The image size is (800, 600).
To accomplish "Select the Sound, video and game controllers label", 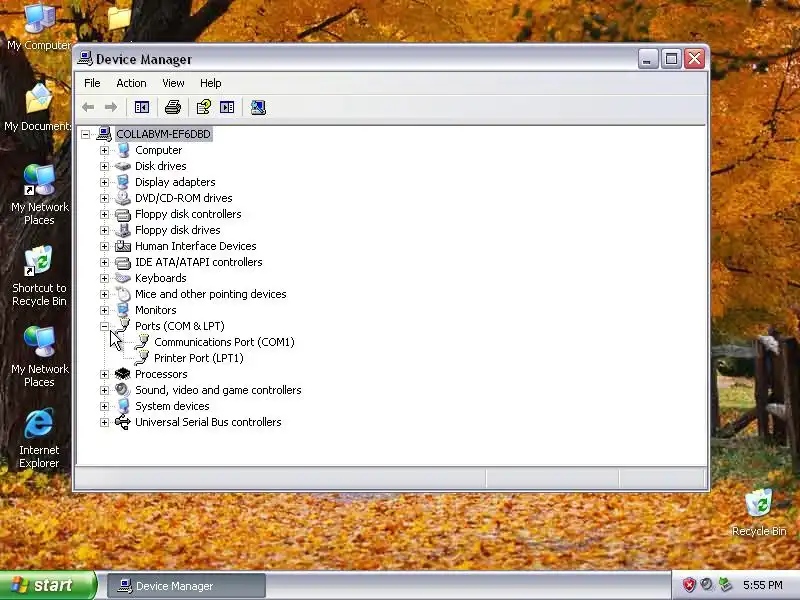I will tap(218, 390).
